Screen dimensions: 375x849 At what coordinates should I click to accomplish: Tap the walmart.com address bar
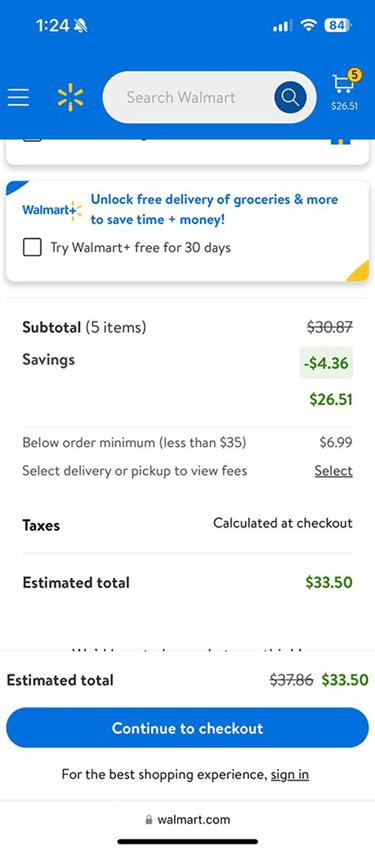click(x=187, y=820)
